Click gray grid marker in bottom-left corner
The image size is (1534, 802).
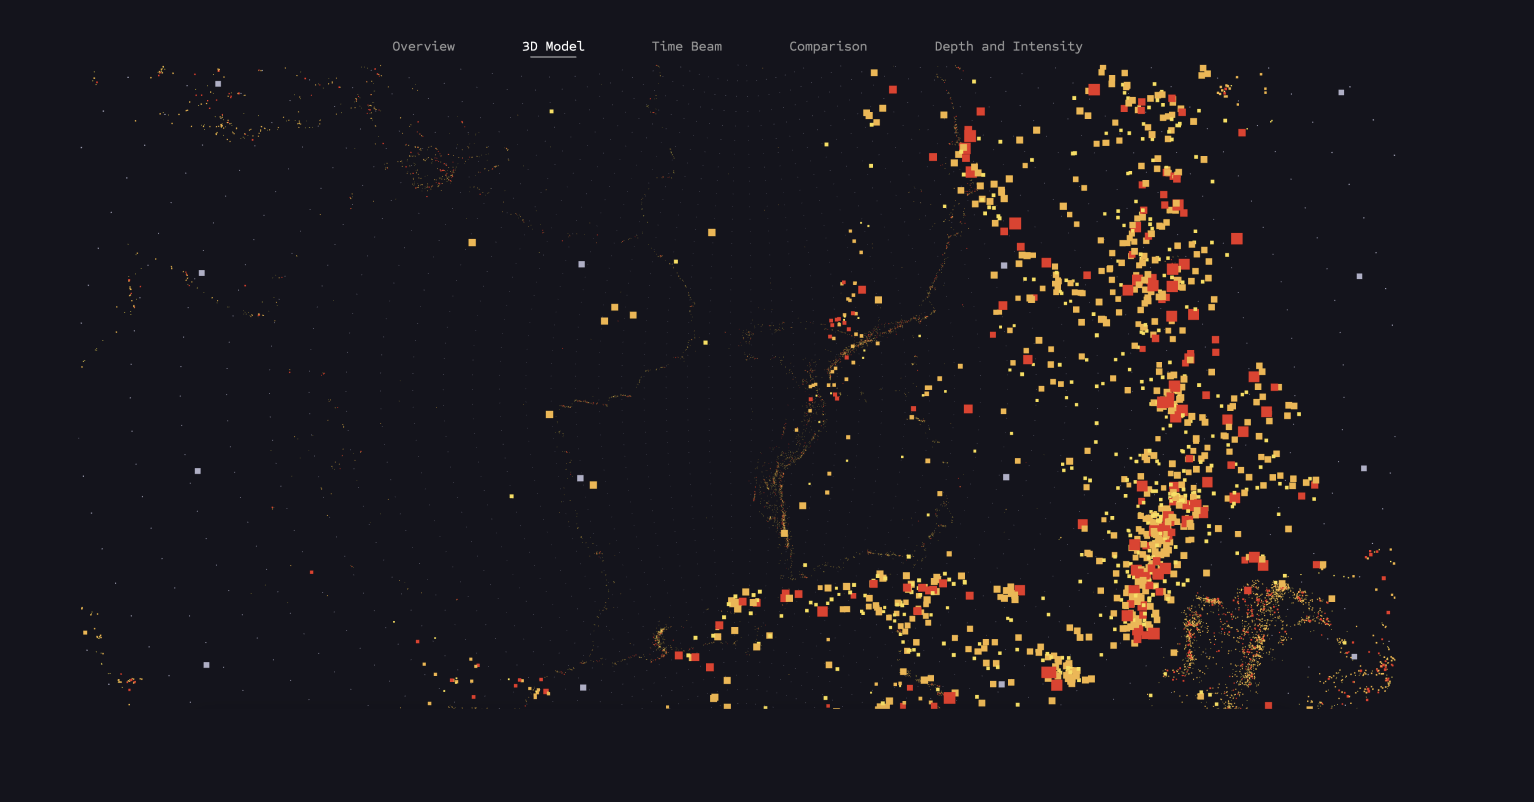pos(206,665)
